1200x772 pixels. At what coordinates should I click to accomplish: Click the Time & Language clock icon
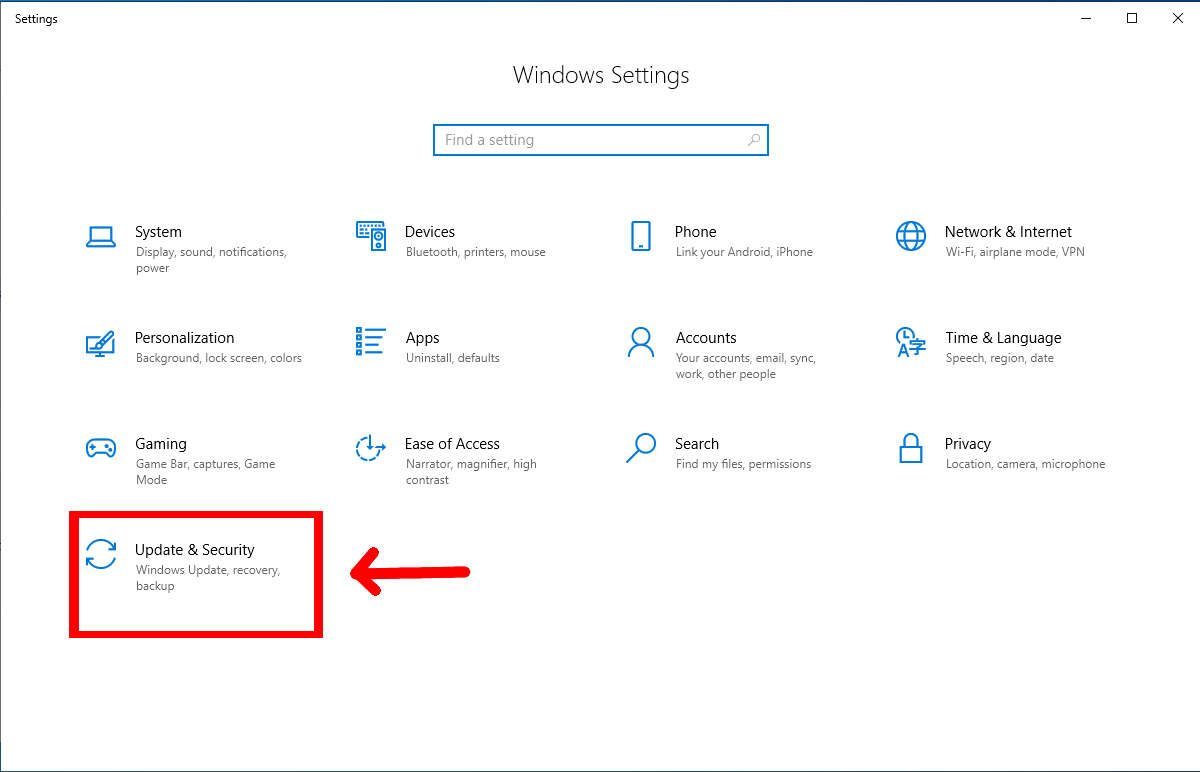pos(911,342)
